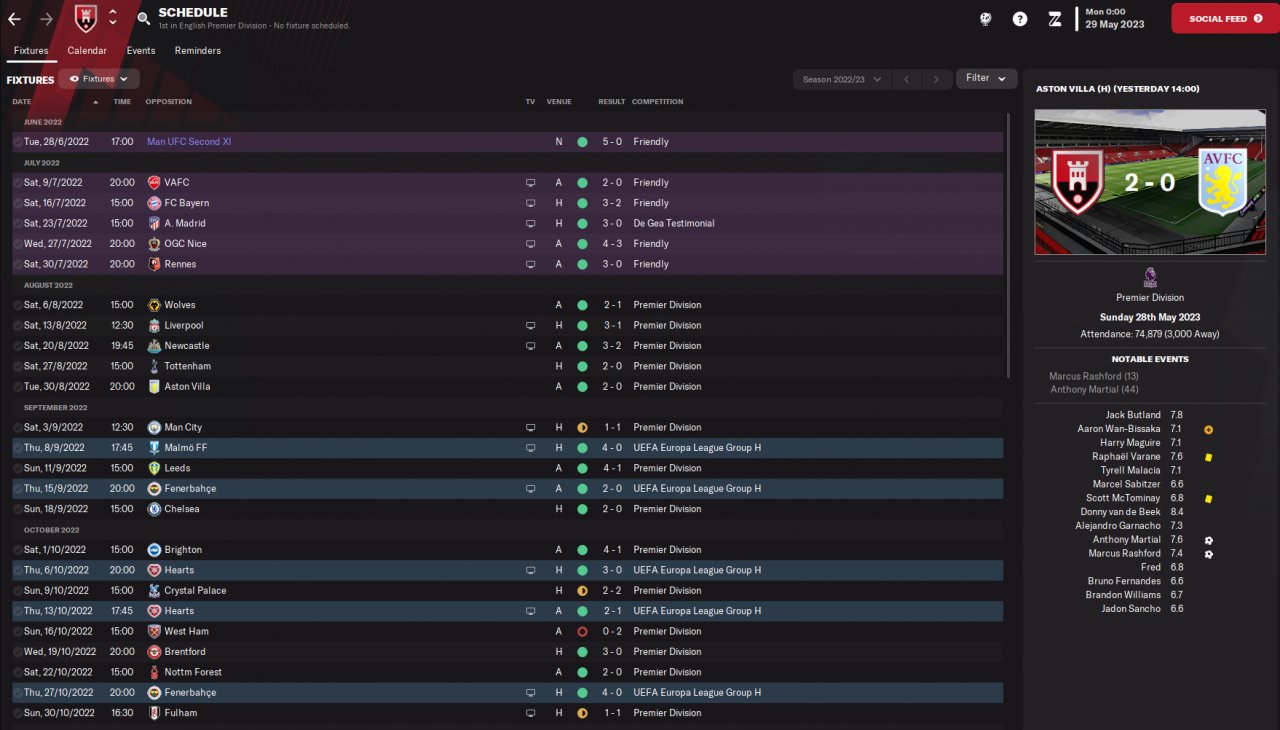This screenshot has width=1280, height=730.
Task: Open the FMFC 'Z' icon
Action: click(x=1054, y=18)
